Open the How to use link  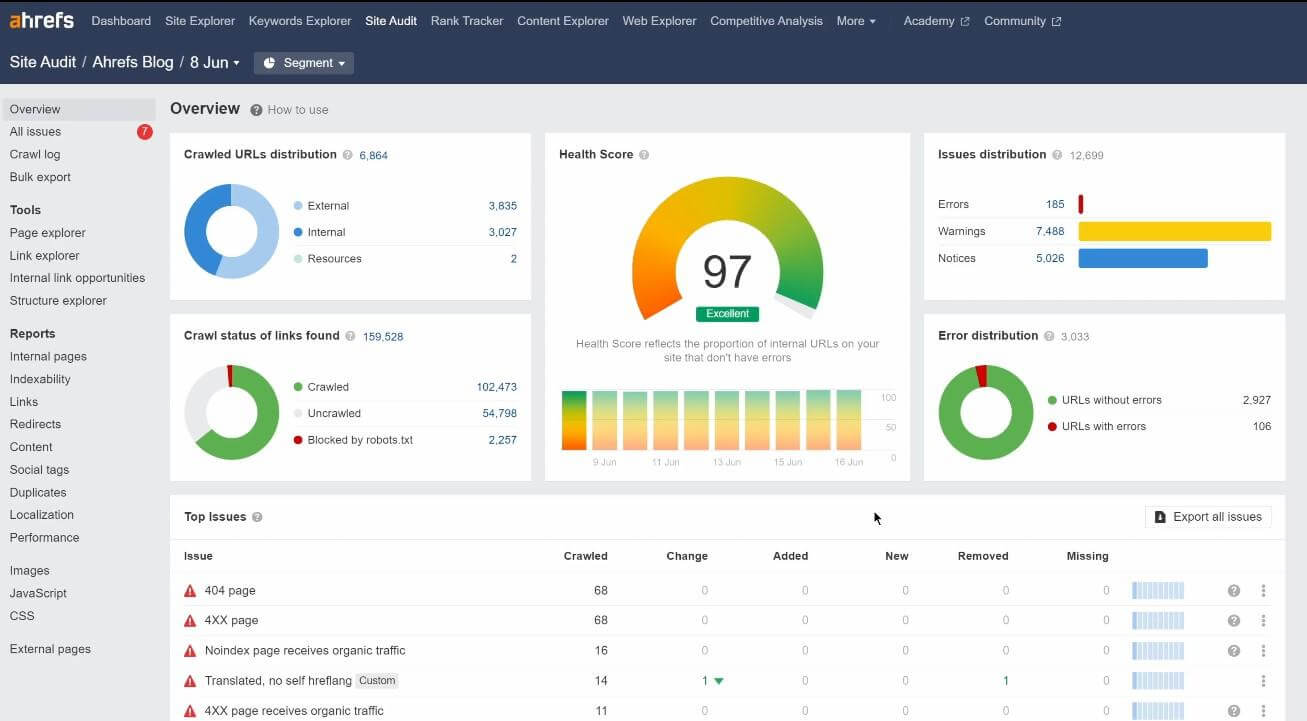point(298,110)
